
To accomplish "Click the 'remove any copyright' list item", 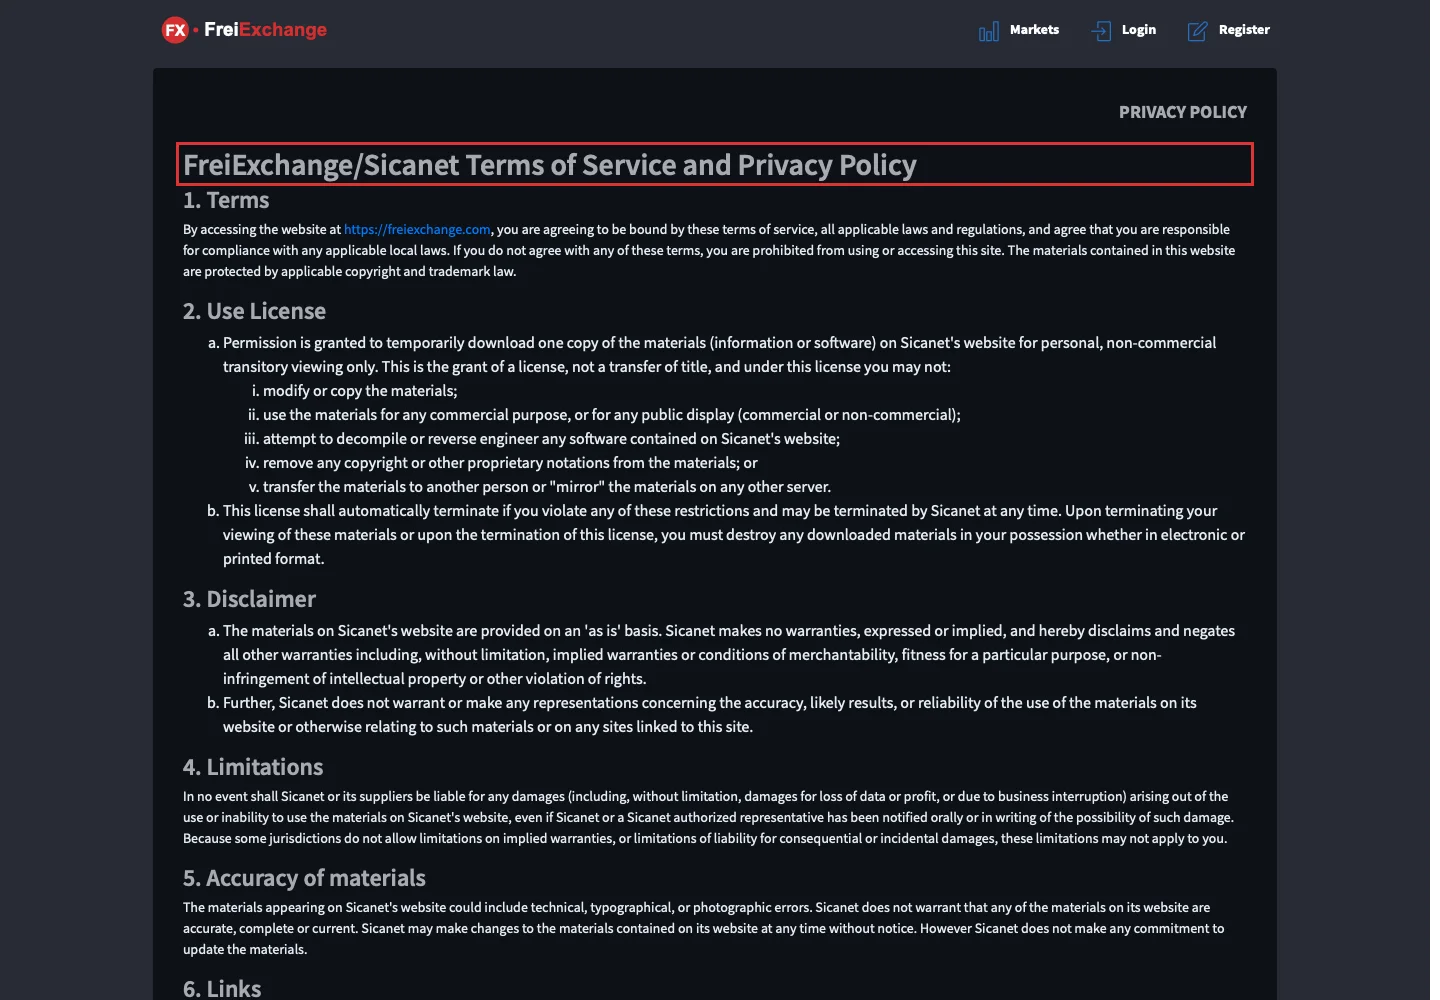I will [510, 463].
